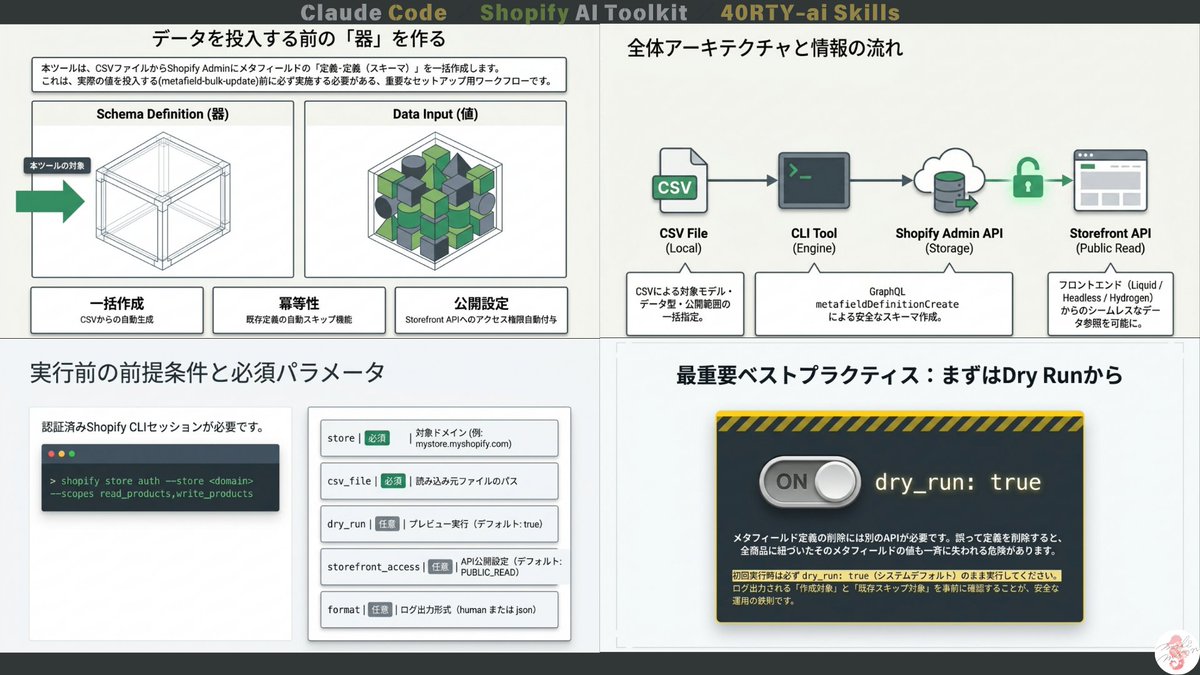Screen dimensions: 1200x675
Task: Click the red dot in terminal window
Action: coord(52,453)
